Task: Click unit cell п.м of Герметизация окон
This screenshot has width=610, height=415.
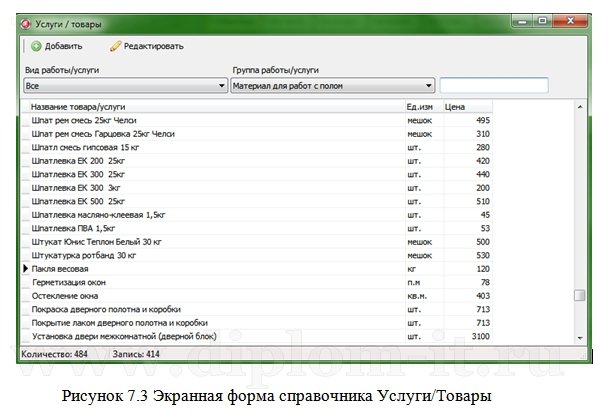Action: tap(424, 282)
